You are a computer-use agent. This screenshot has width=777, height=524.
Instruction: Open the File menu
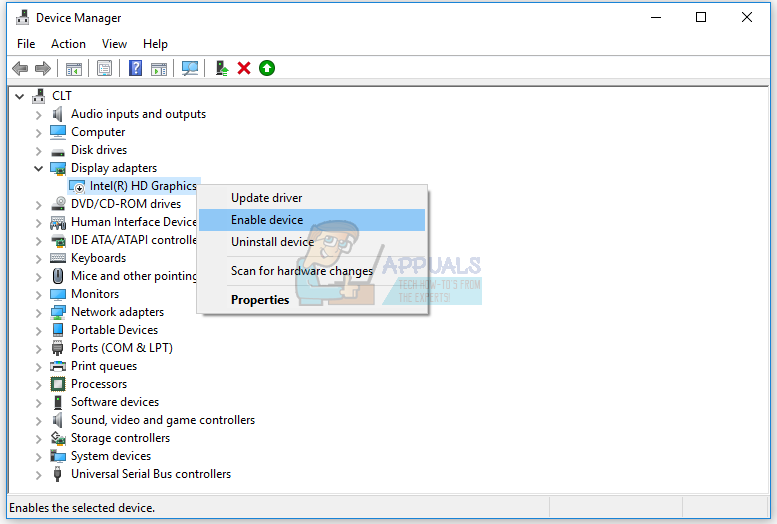point(26,44)
